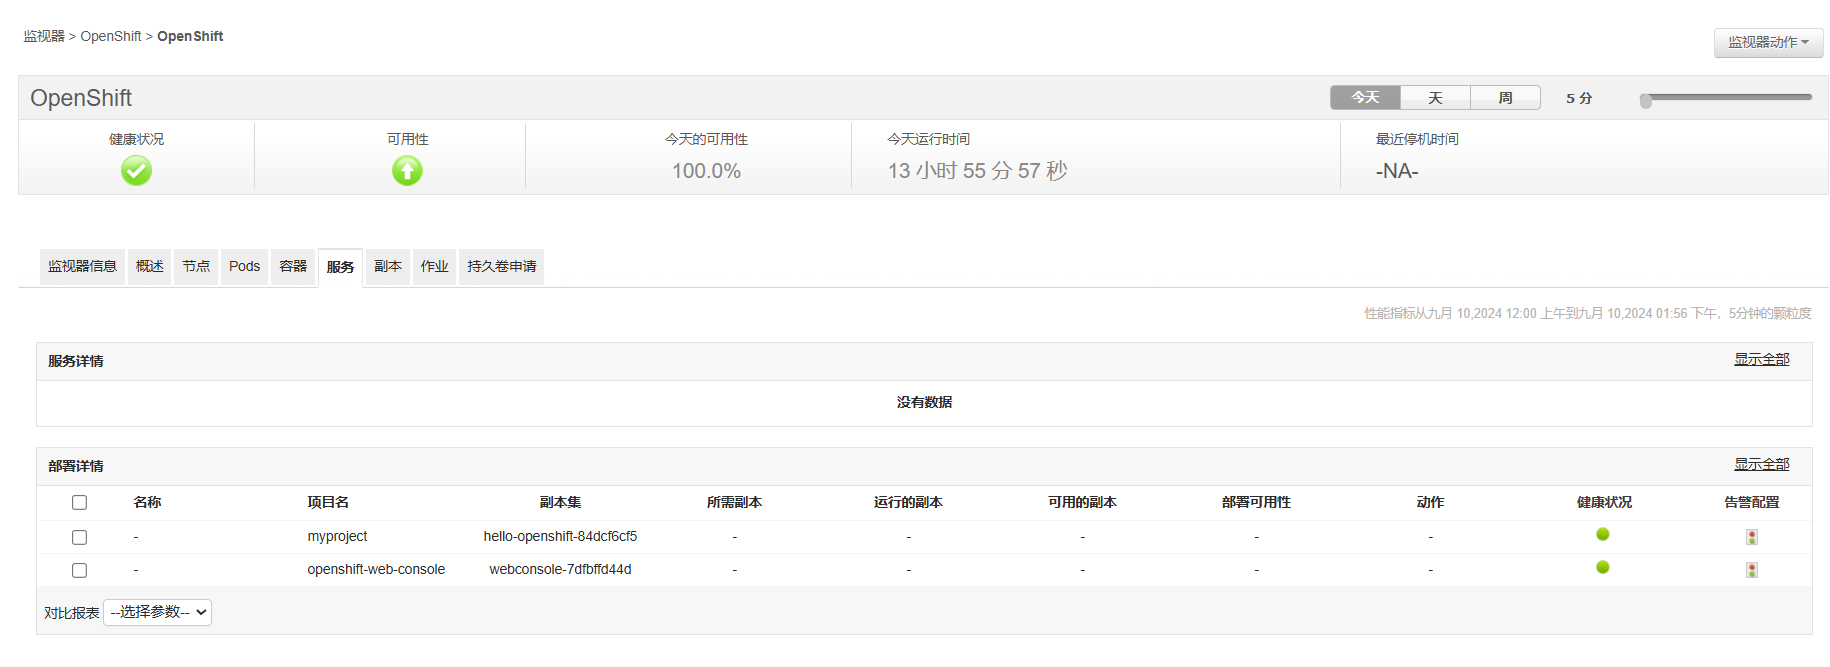Click health status dot for myproject row

(1603, 534)
